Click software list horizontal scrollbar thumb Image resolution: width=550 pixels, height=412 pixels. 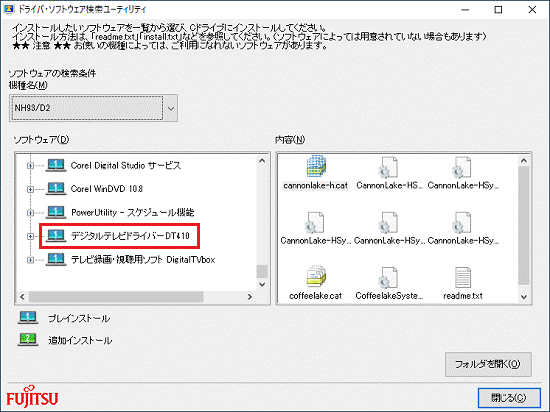(x=116, y=297)
